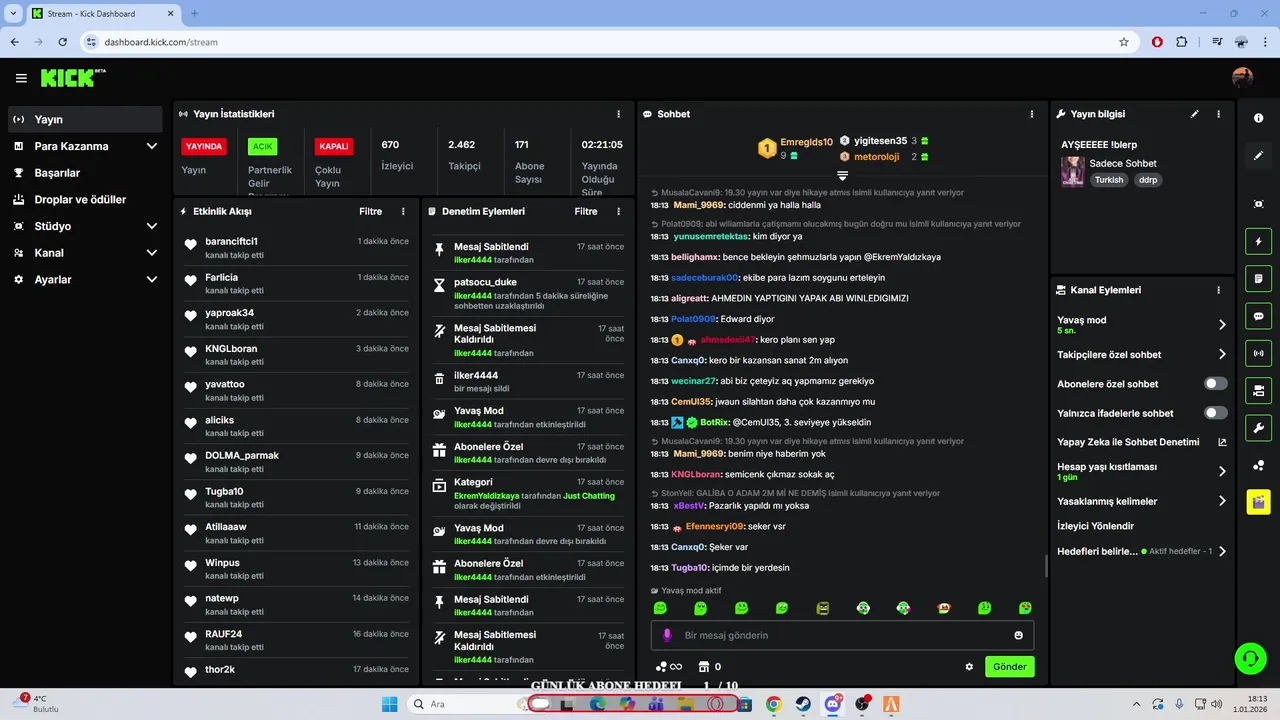Image resolution: width=1280 pixels, height=720 pixels.
Task: Edit stream info with the Yayın bilgisi pencil
Action: coord(1194,114)
